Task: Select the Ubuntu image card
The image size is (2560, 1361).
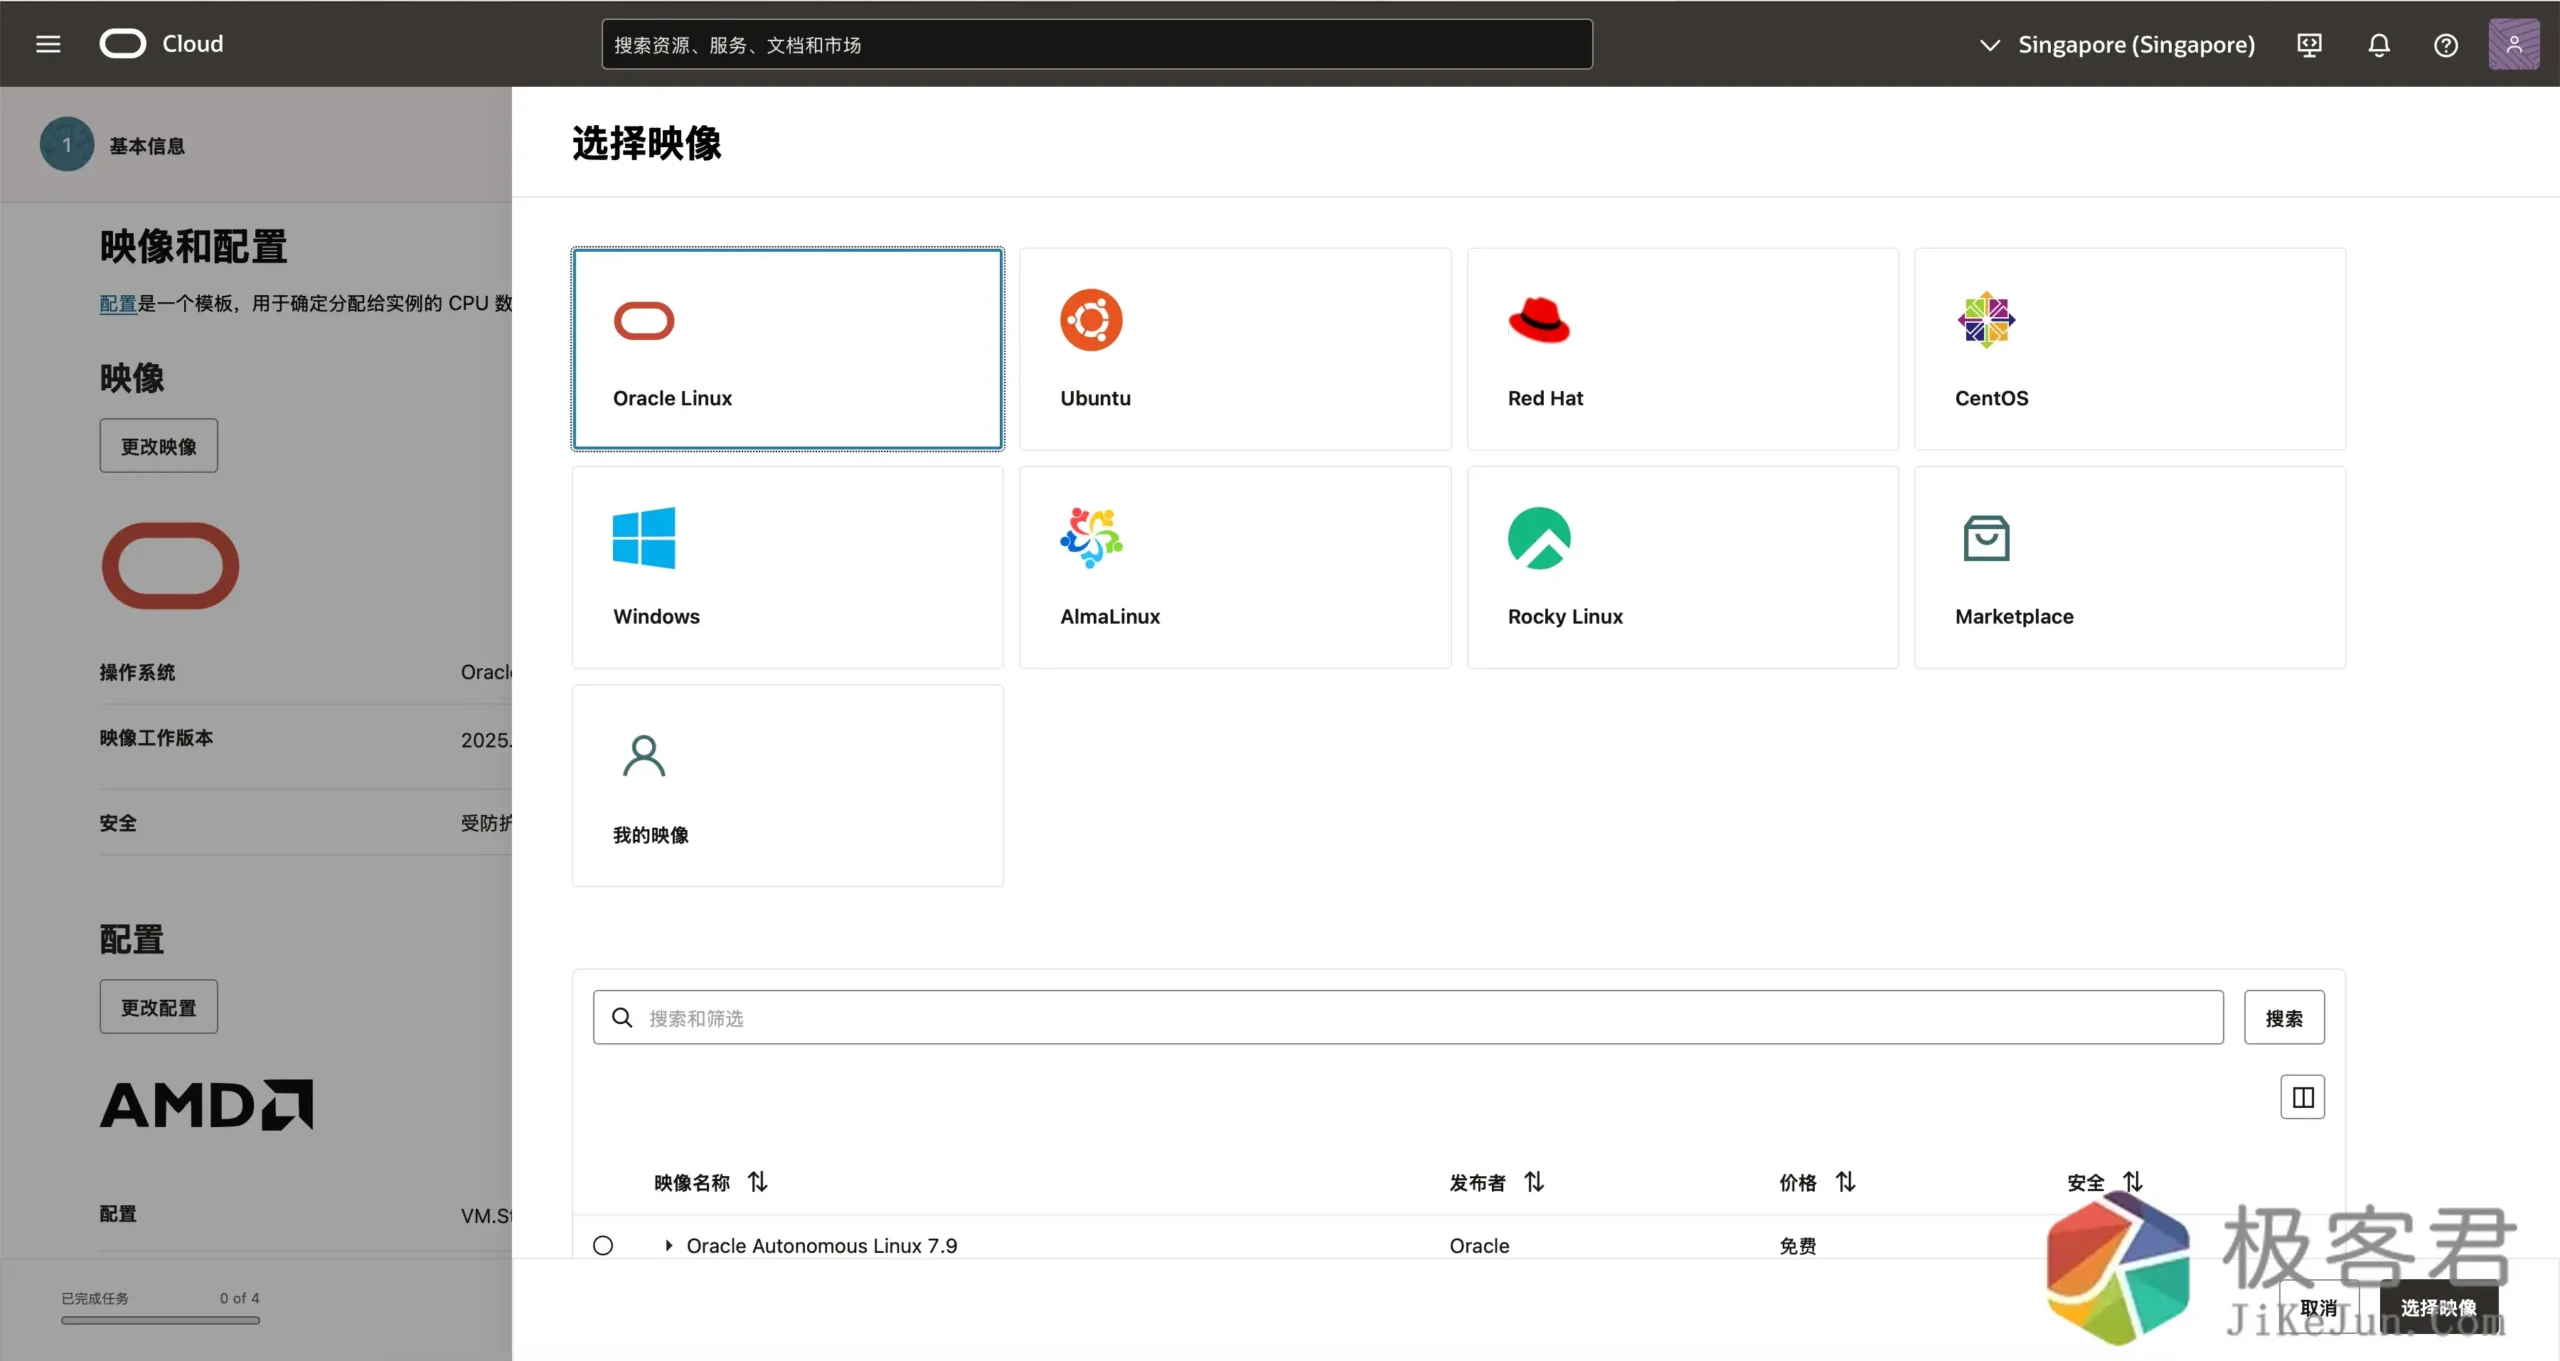Action: point(1235,349)
